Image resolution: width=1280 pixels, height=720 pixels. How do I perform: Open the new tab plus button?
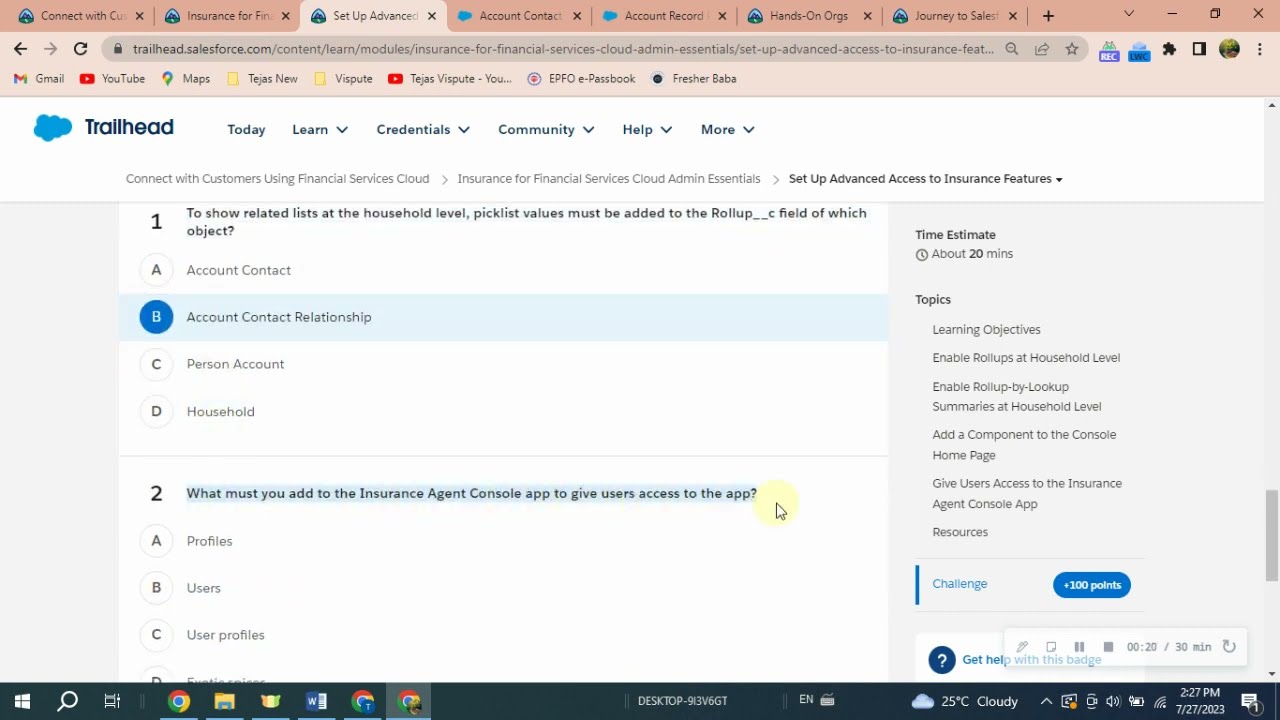[1048, 16]
